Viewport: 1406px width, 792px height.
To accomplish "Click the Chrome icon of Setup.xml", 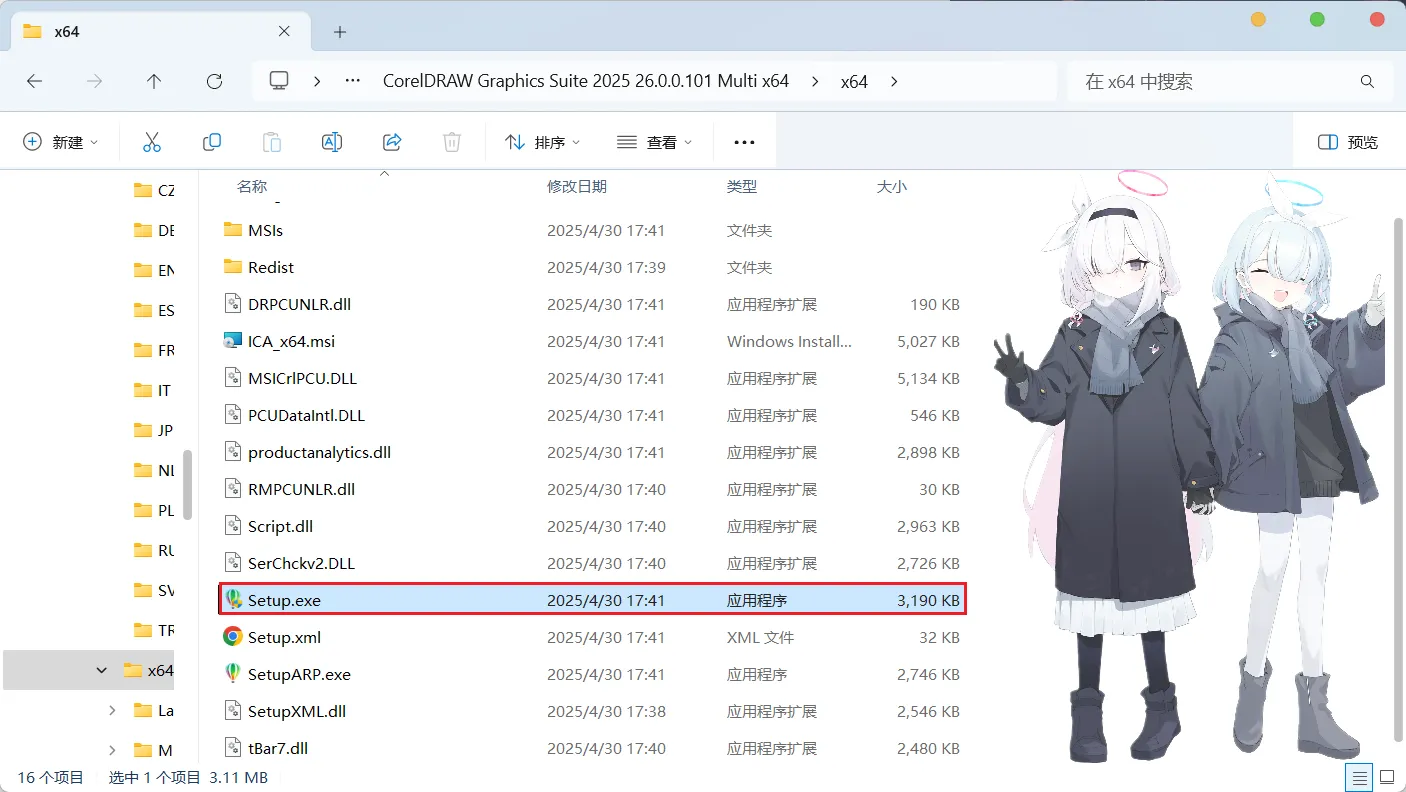I will [233, 637].
